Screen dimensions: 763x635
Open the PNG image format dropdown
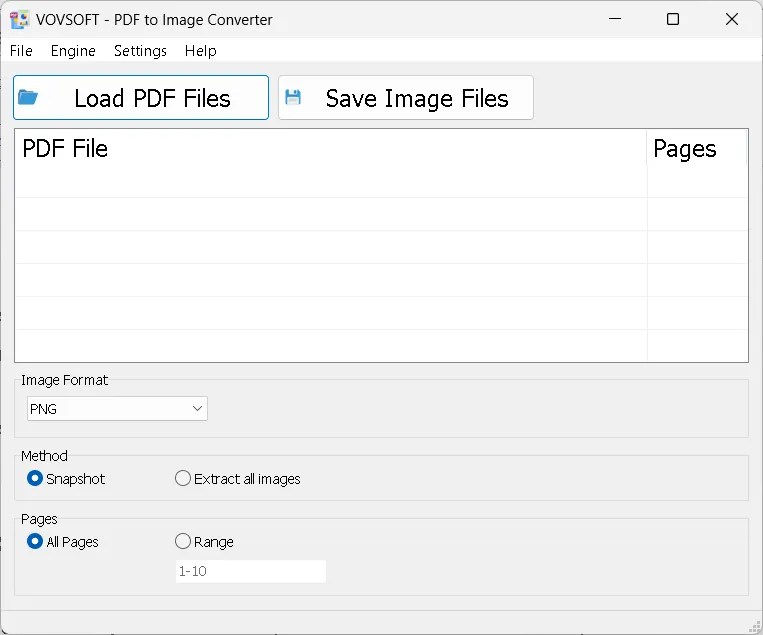(x=117, y=409)
